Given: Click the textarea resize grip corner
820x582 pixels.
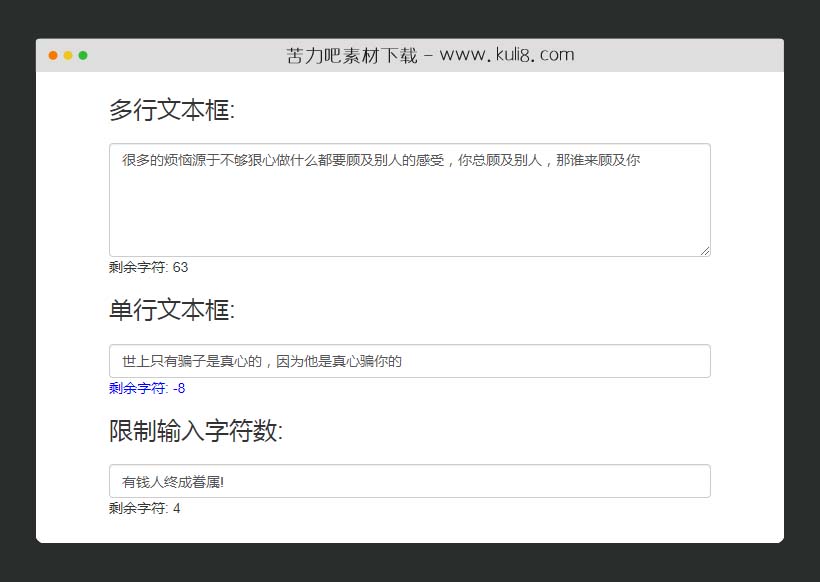Looking at the screenshot, I should click(x=706, y=250).
